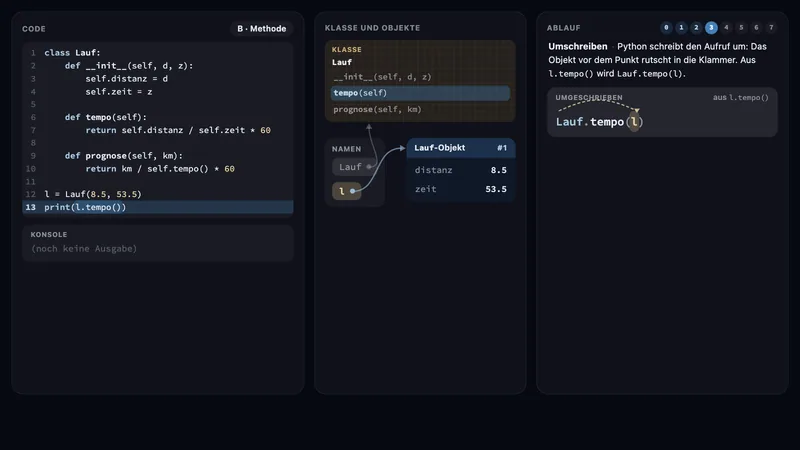Click the highlighted l argument in Lauf.tempo(l)
Screen dimensions: 800x450
pos(634,122)
